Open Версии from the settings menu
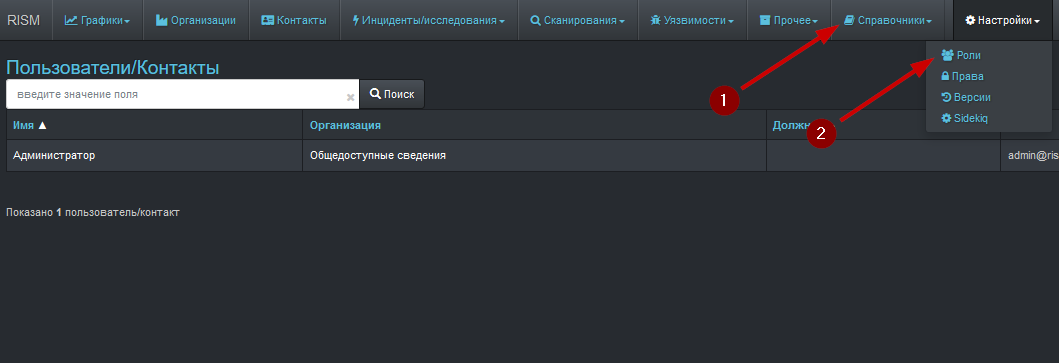1059x363 pixels. click(966, 97)
